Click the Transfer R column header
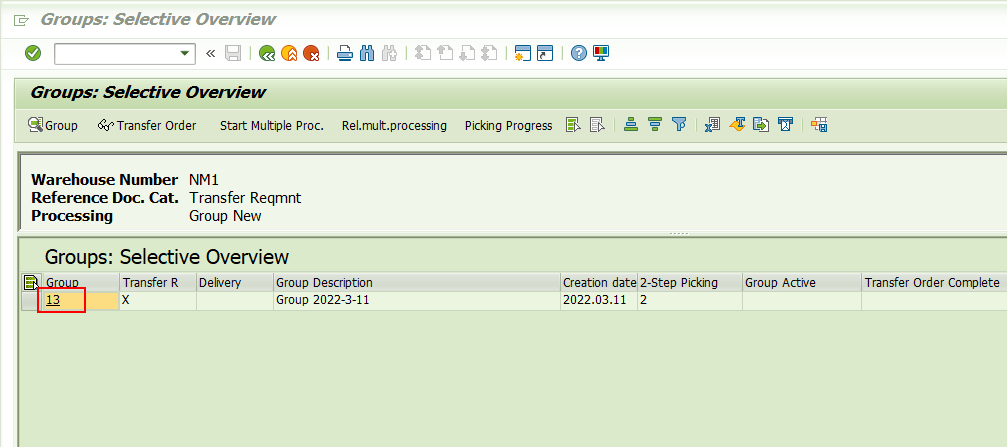Screen dimensions: 1007x447 [x=158, y=283]
